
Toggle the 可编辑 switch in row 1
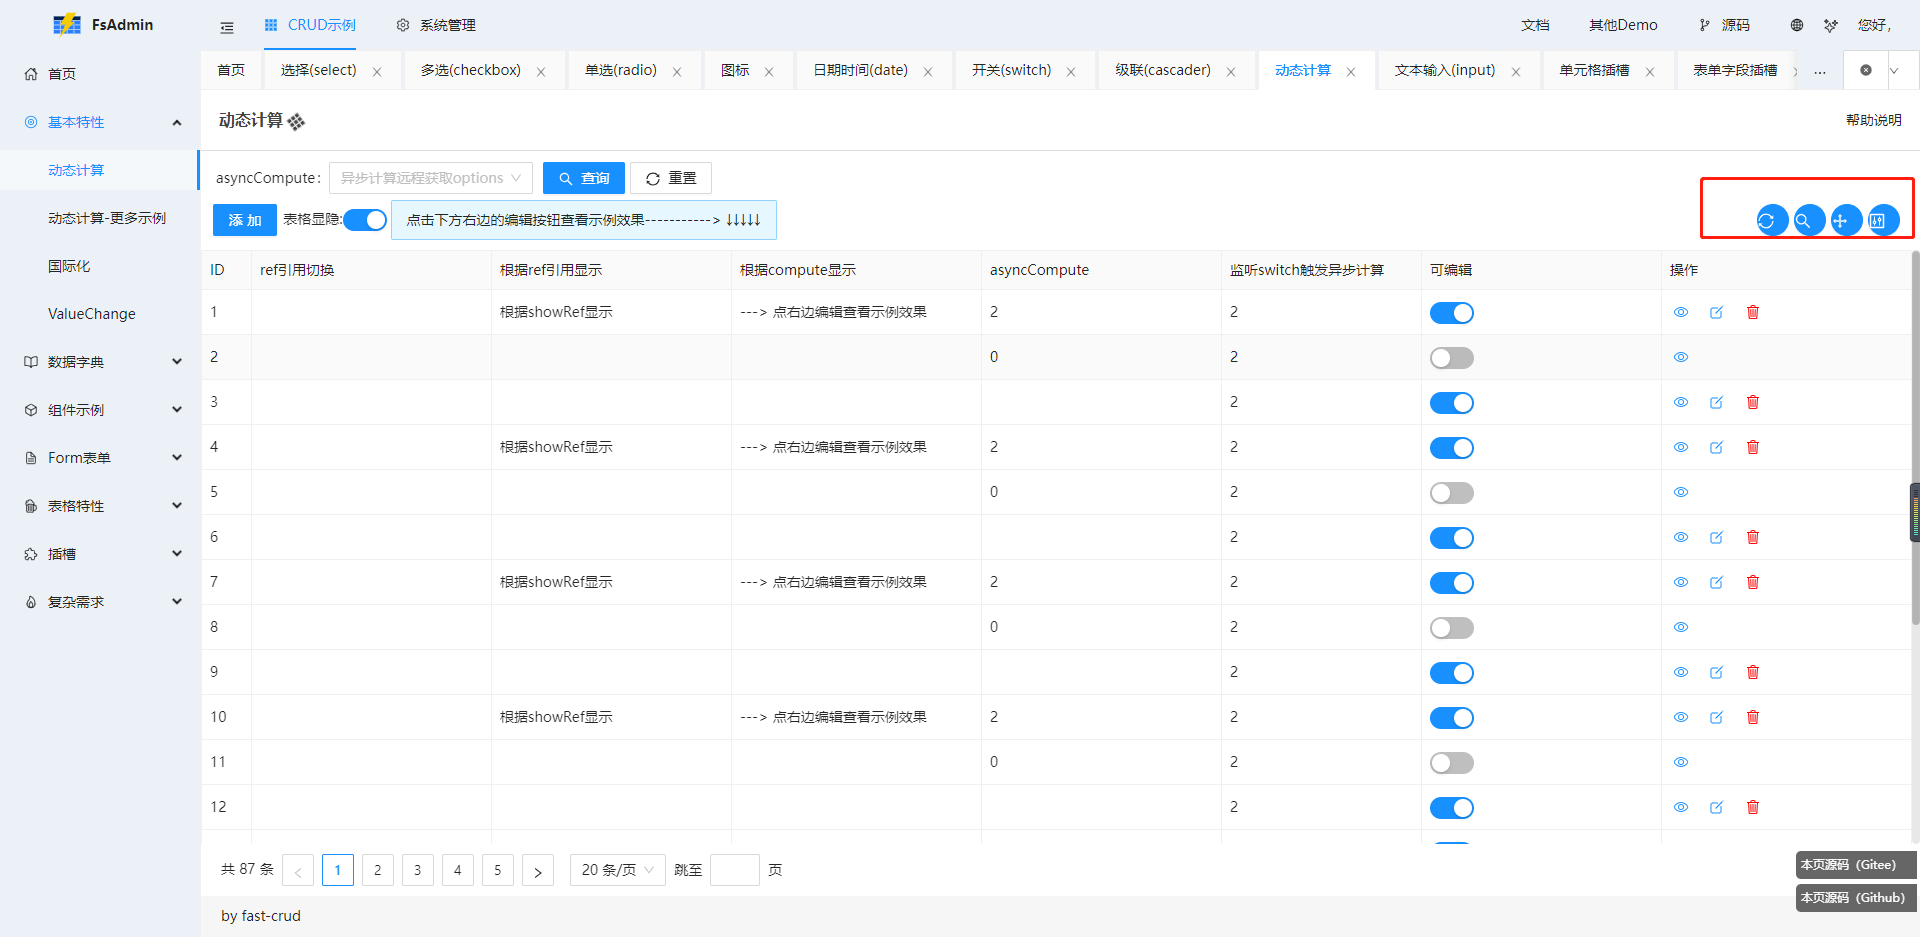pos(1452,313)
